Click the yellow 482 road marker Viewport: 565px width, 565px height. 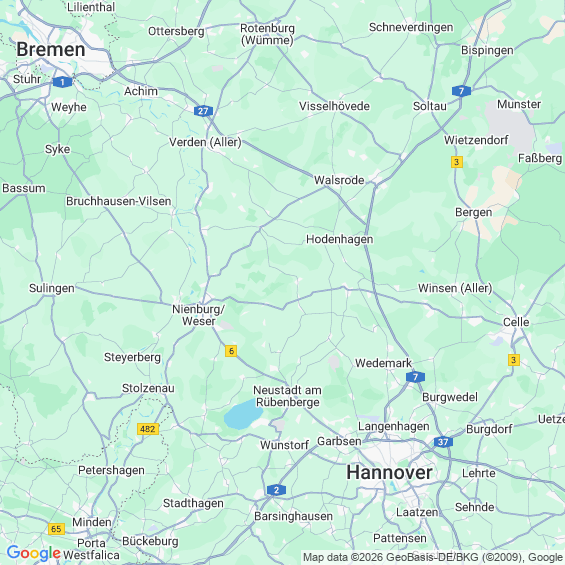(x=148, y=429)
